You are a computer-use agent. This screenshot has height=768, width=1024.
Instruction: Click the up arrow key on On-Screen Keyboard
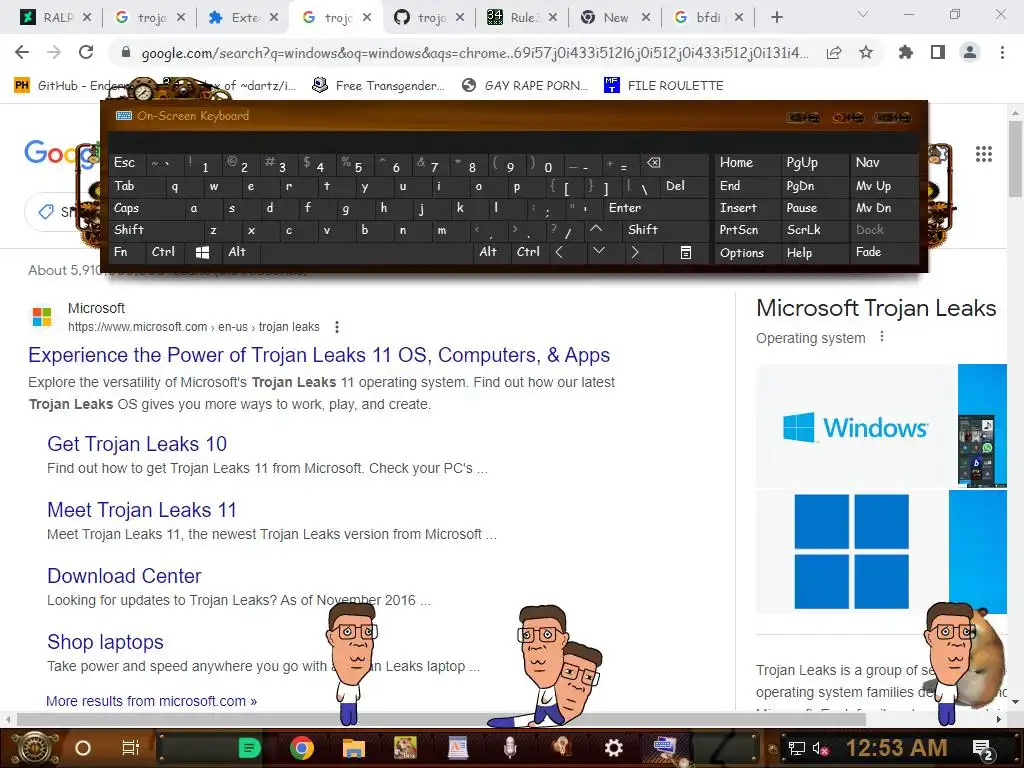[596, 229]
